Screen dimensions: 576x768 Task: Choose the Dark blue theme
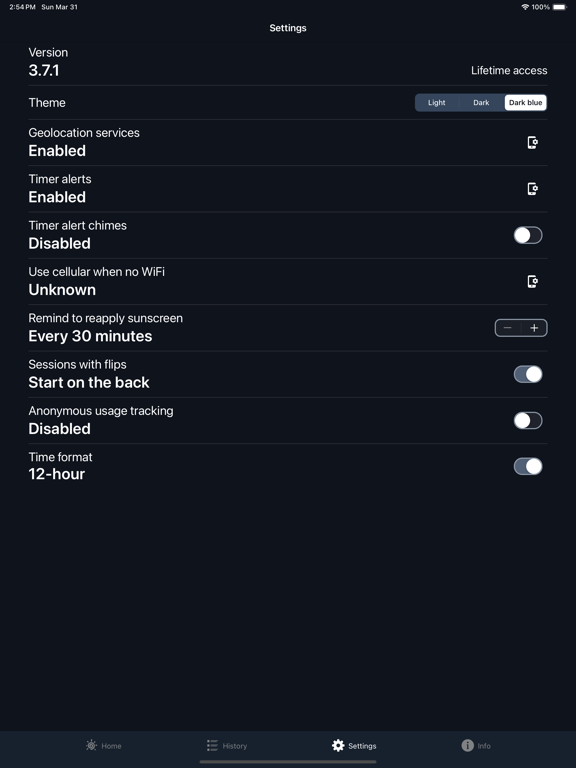coord(526,102)
